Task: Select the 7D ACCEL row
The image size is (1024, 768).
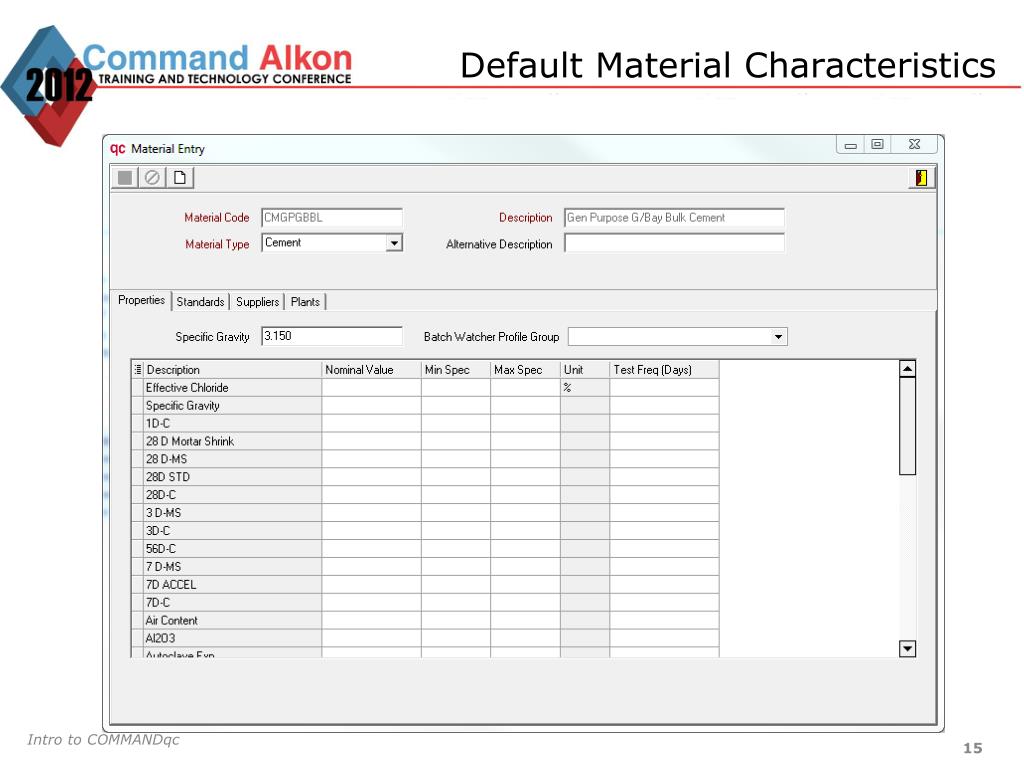Action: (425, 584)
